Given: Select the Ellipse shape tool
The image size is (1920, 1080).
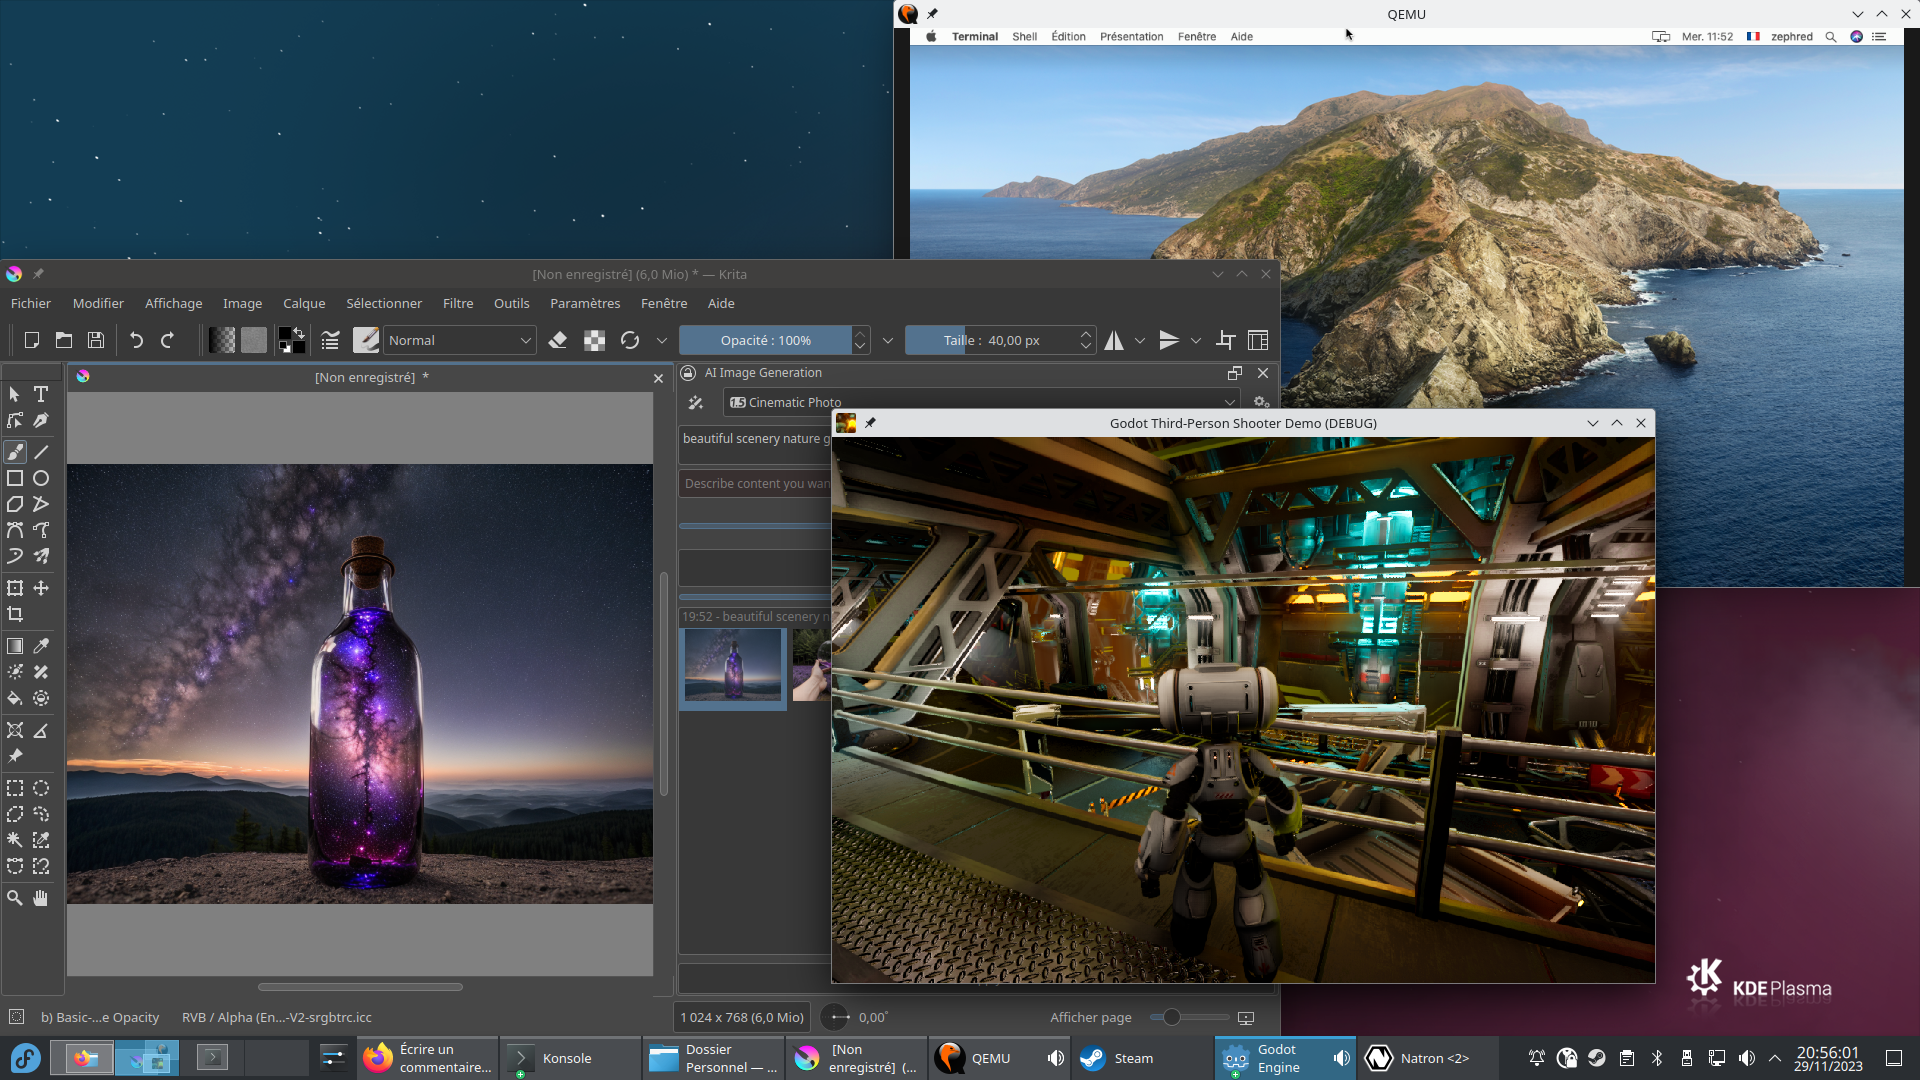Looking at the screenshot, I should [x=41, y=478].
